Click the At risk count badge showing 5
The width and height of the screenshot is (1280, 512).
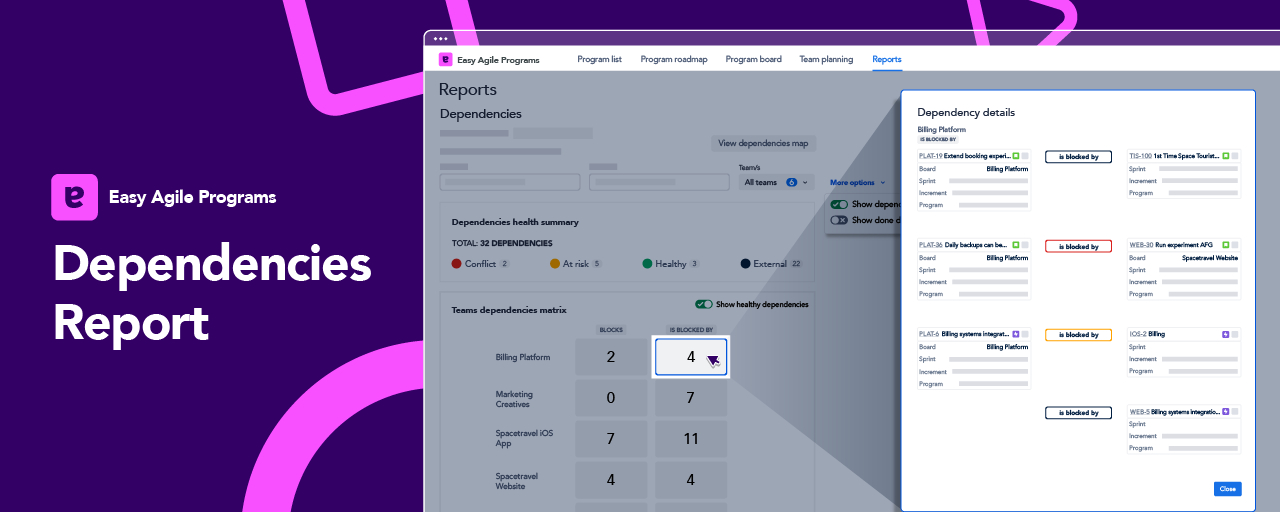pos(597,264)
